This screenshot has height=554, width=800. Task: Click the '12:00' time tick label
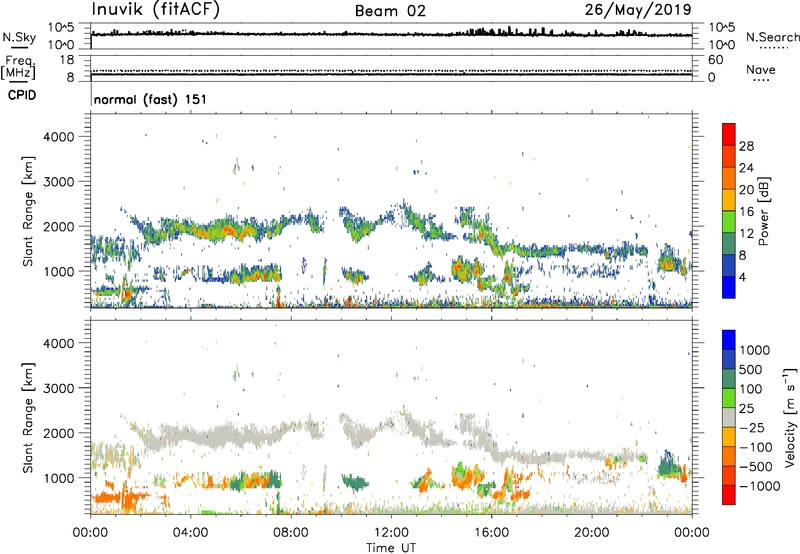point(391,533)
